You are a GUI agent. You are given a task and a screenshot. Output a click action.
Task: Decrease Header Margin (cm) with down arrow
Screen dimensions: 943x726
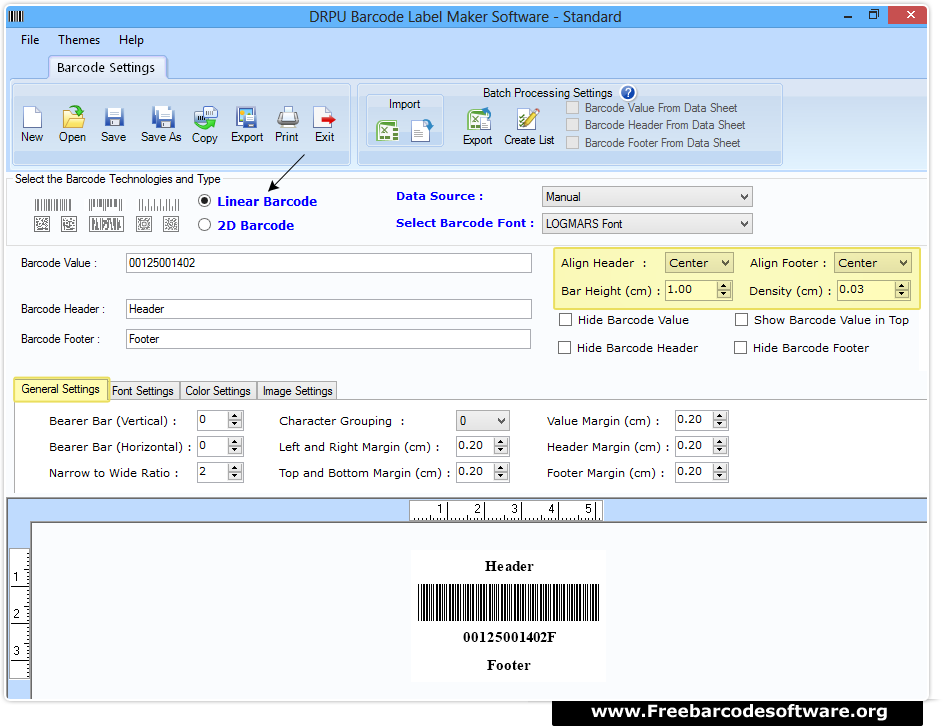pyautogui.click(x=720, y=451)
